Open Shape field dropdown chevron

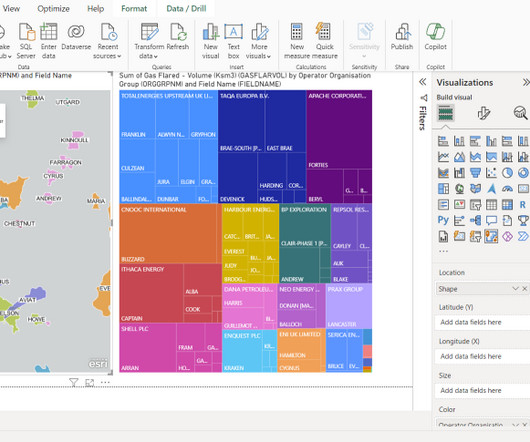(515, 289)
